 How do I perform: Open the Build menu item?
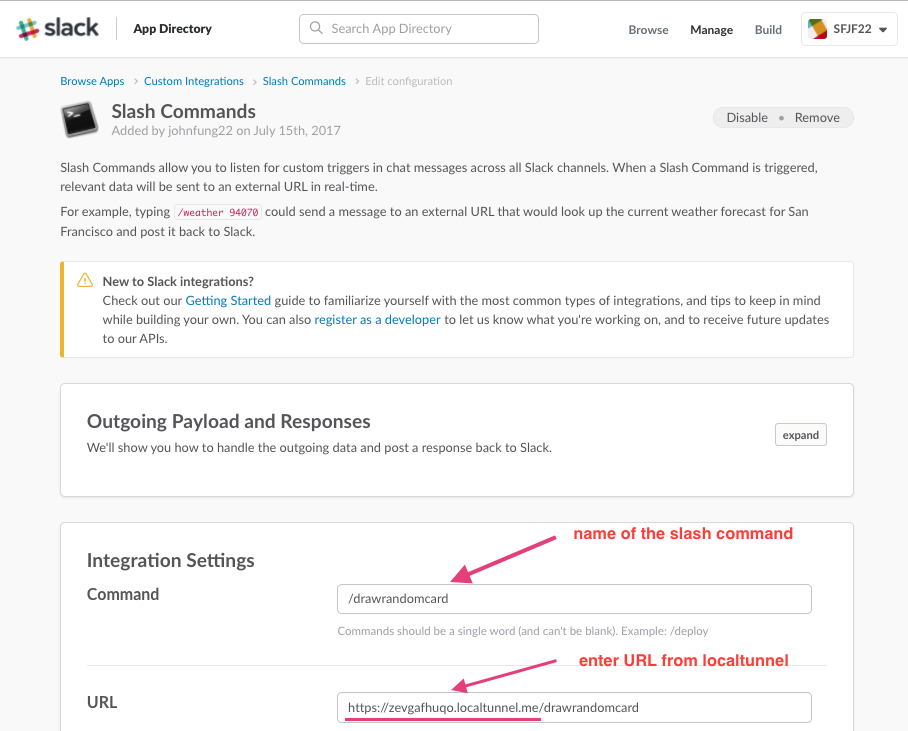tap(768, 30)
